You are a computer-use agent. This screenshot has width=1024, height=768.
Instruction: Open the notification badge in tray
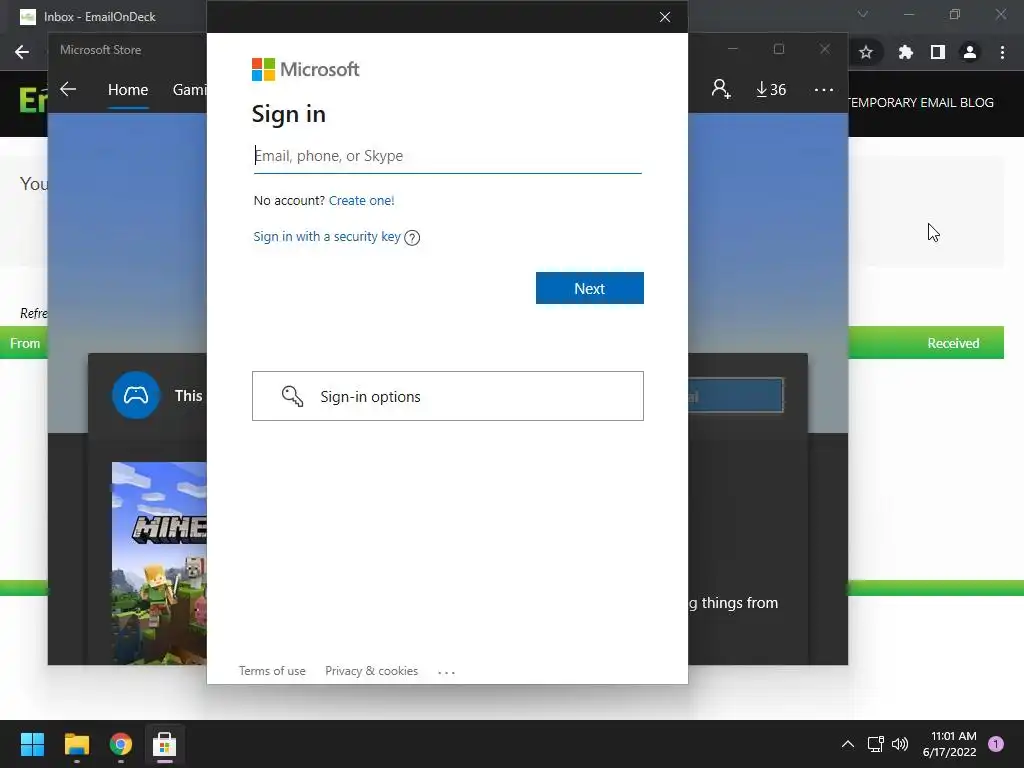996,744
